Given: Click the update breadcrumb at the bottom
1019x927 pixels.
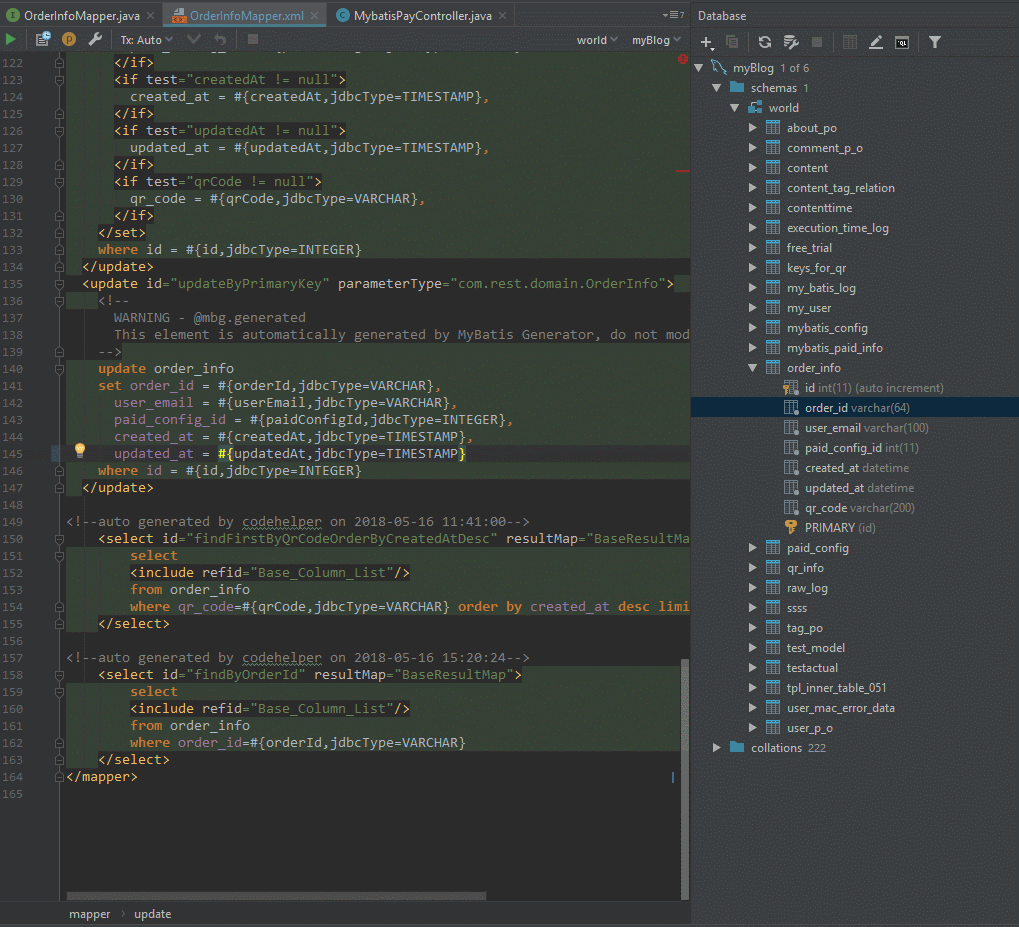Looking at the screenshot, I should (152, 913).
